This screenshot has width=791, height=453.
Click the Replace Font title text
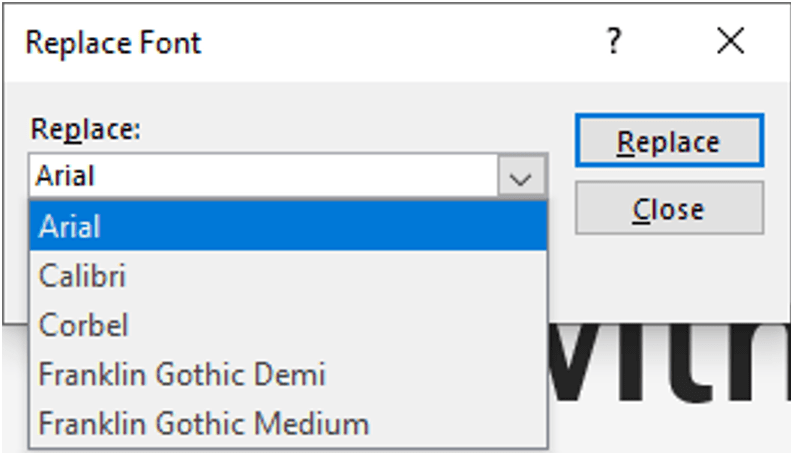tap(113, 43)
